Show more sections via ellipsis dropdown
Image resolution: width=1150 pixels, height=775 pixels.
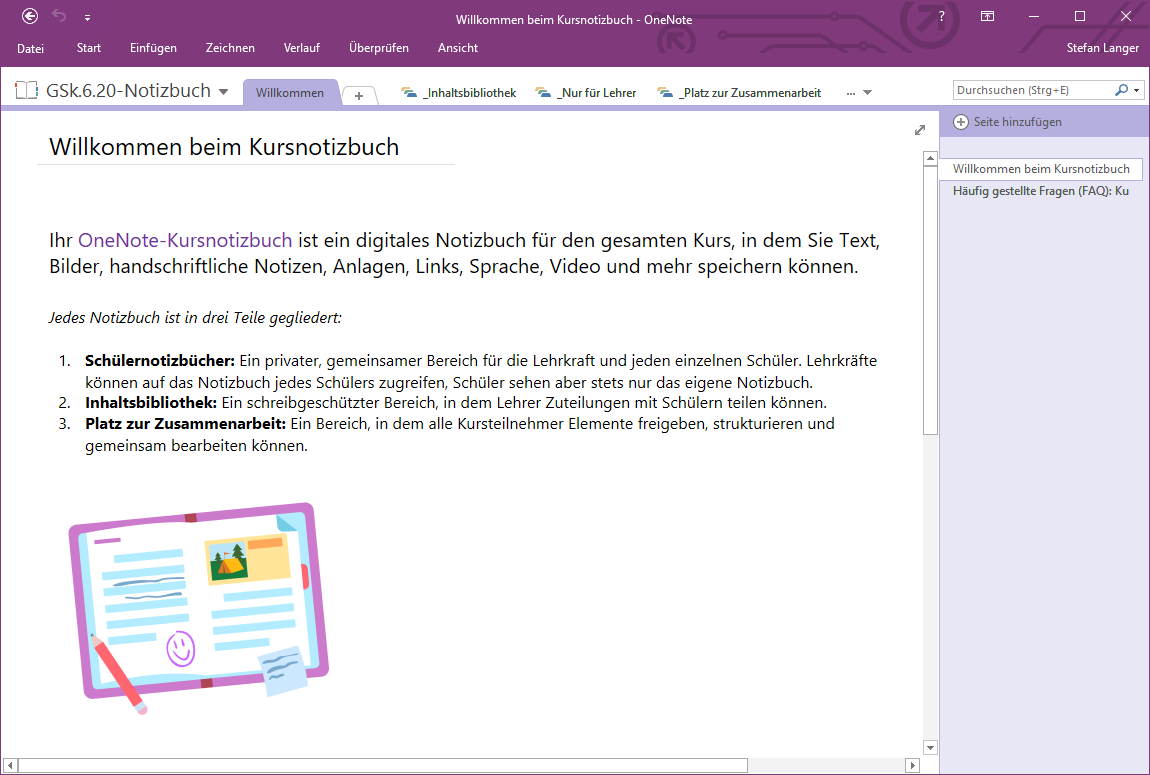(x=859, y=93)
